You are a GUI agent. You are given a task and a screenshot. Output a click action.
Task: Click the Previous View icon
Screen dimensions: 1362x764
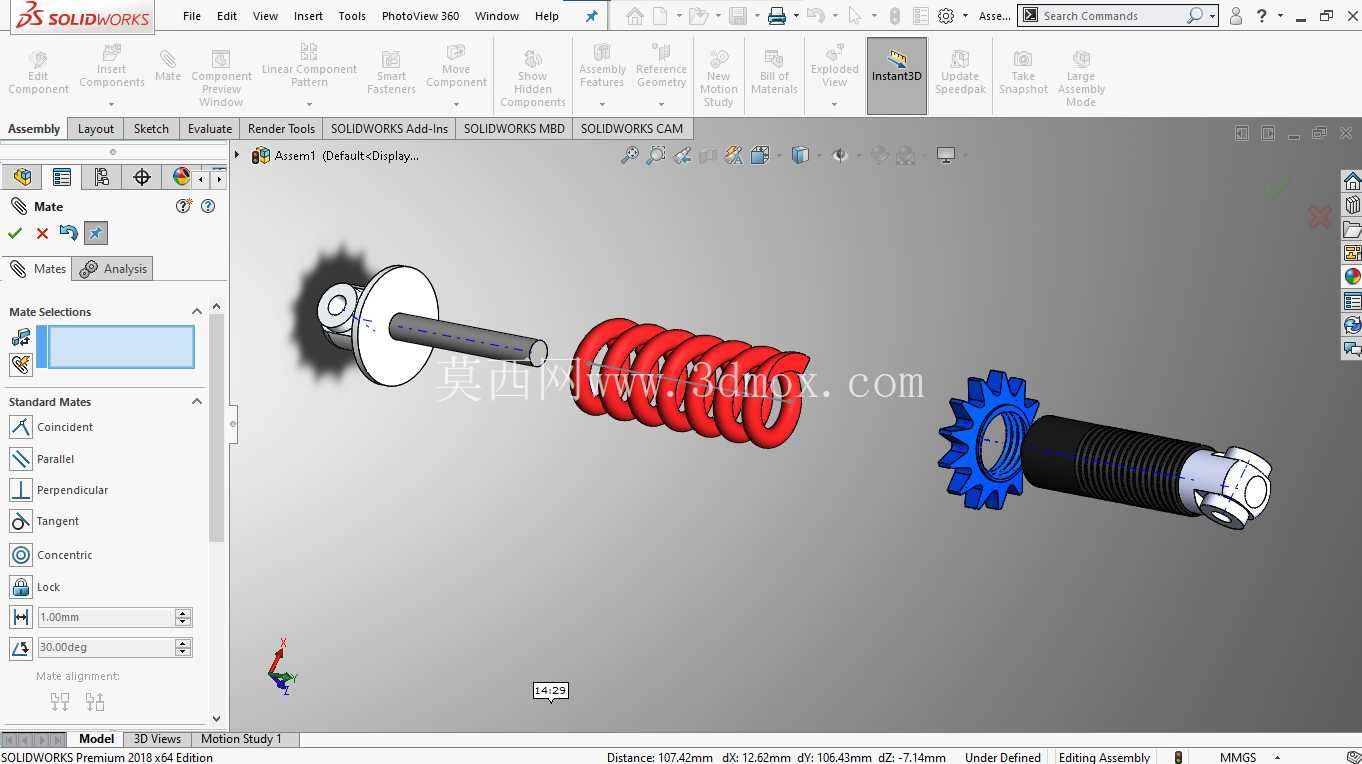(682, 155)
